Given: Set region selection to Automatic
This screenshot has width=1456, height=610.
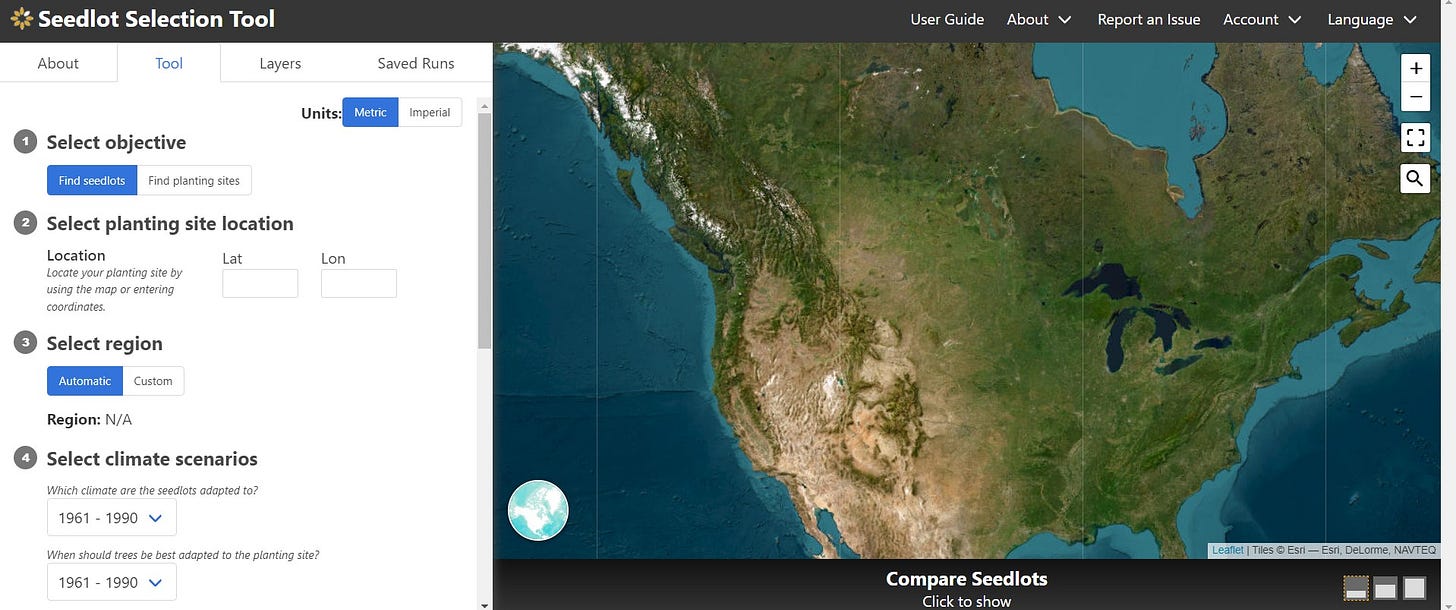Looking at the screenshot, I should coord(85,381).
